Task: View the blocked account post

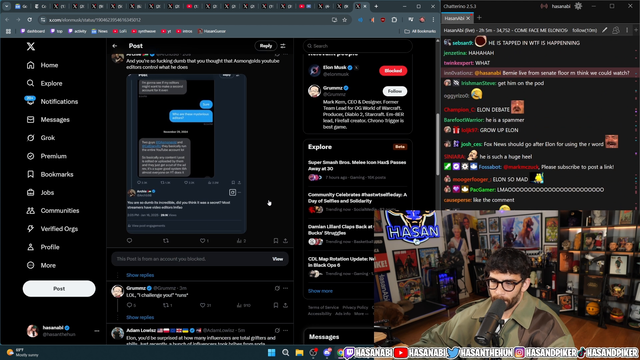Action: point(278,259)
